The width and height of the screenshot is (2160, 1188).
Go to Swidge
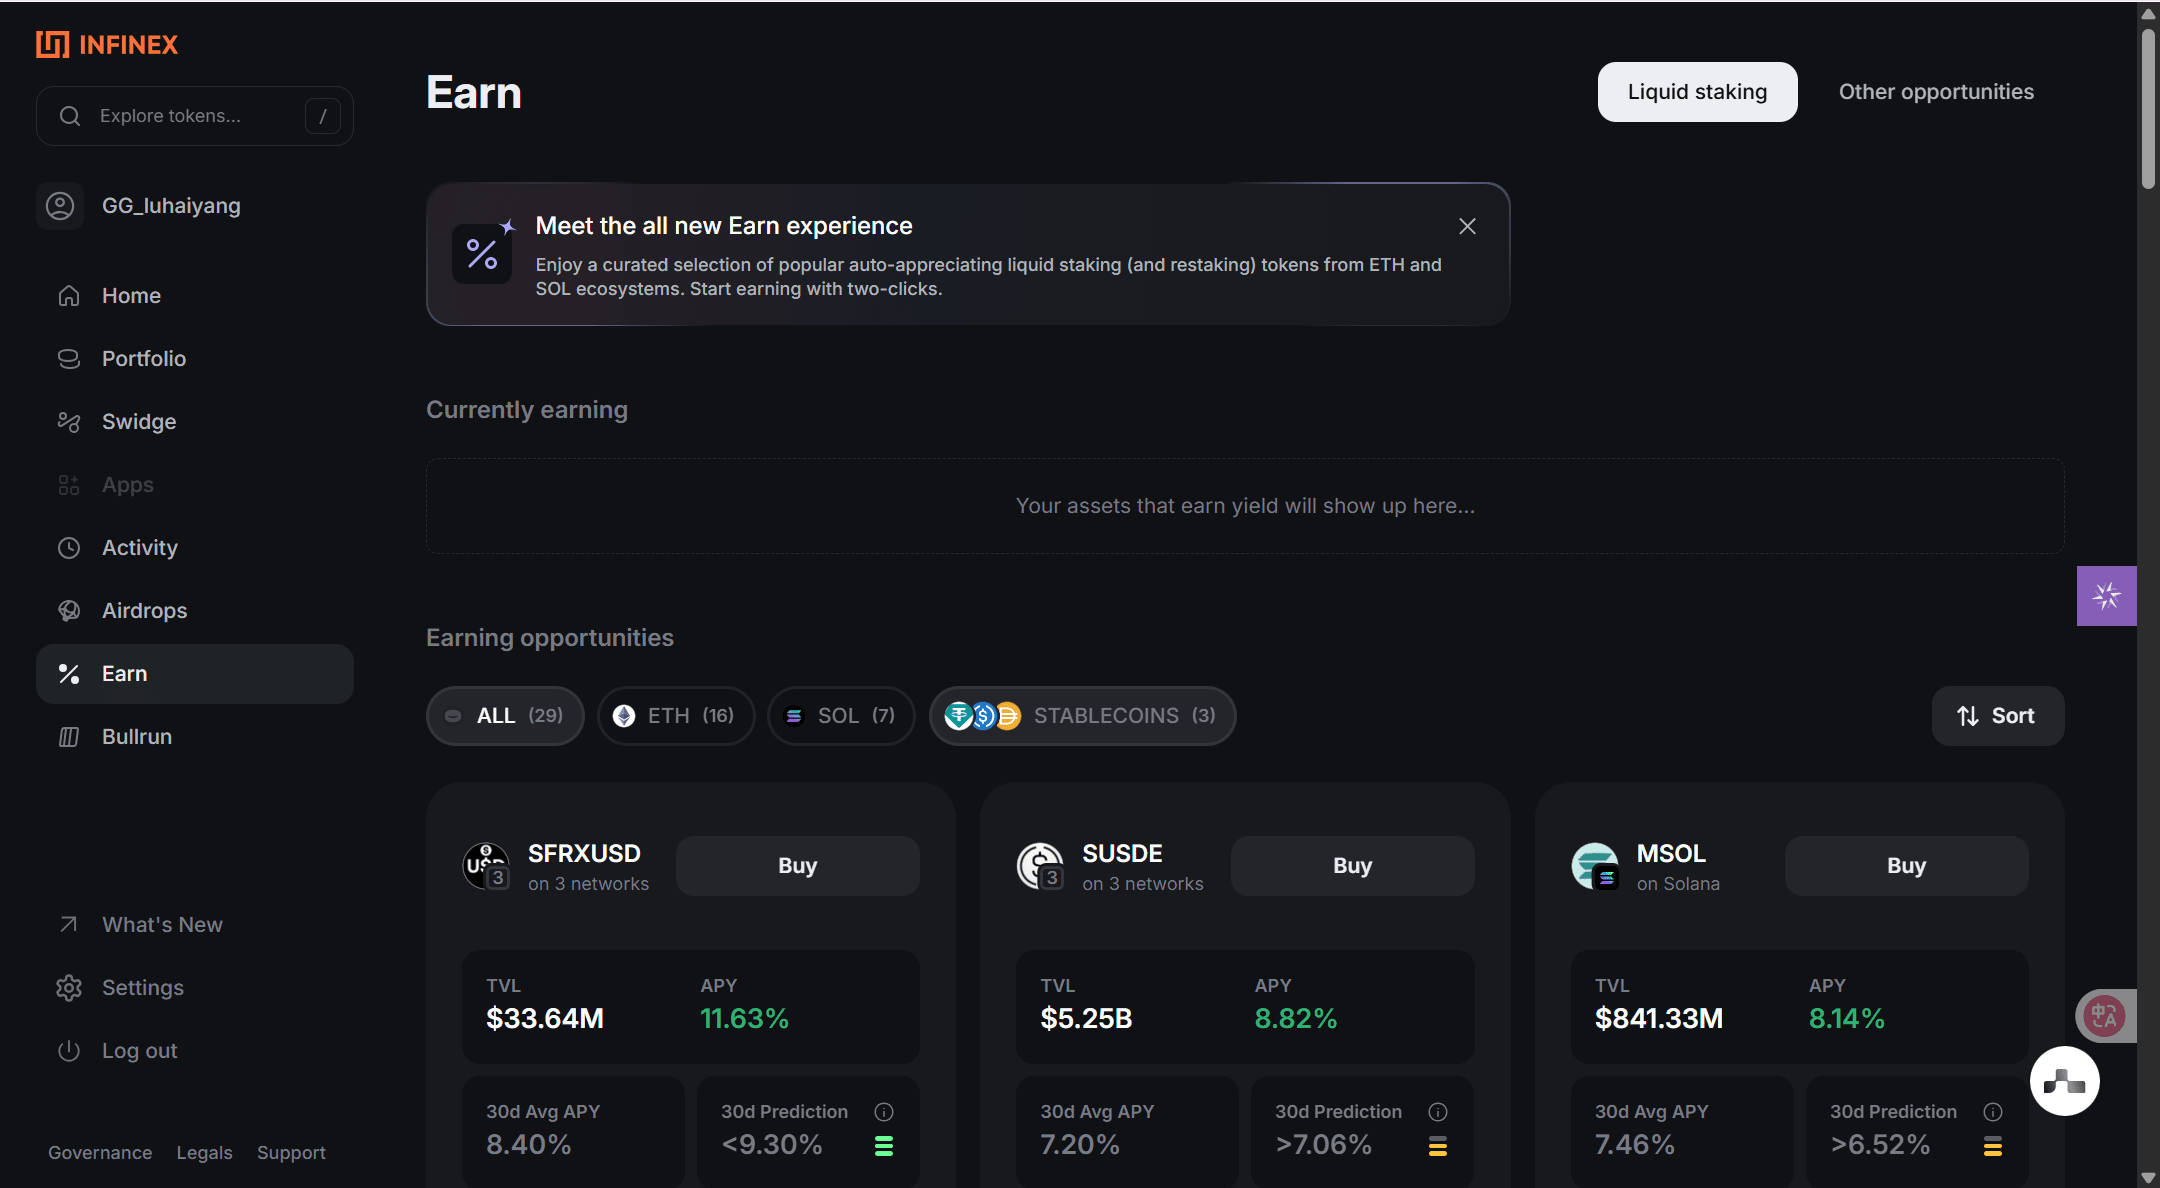(x=195, y=422)
